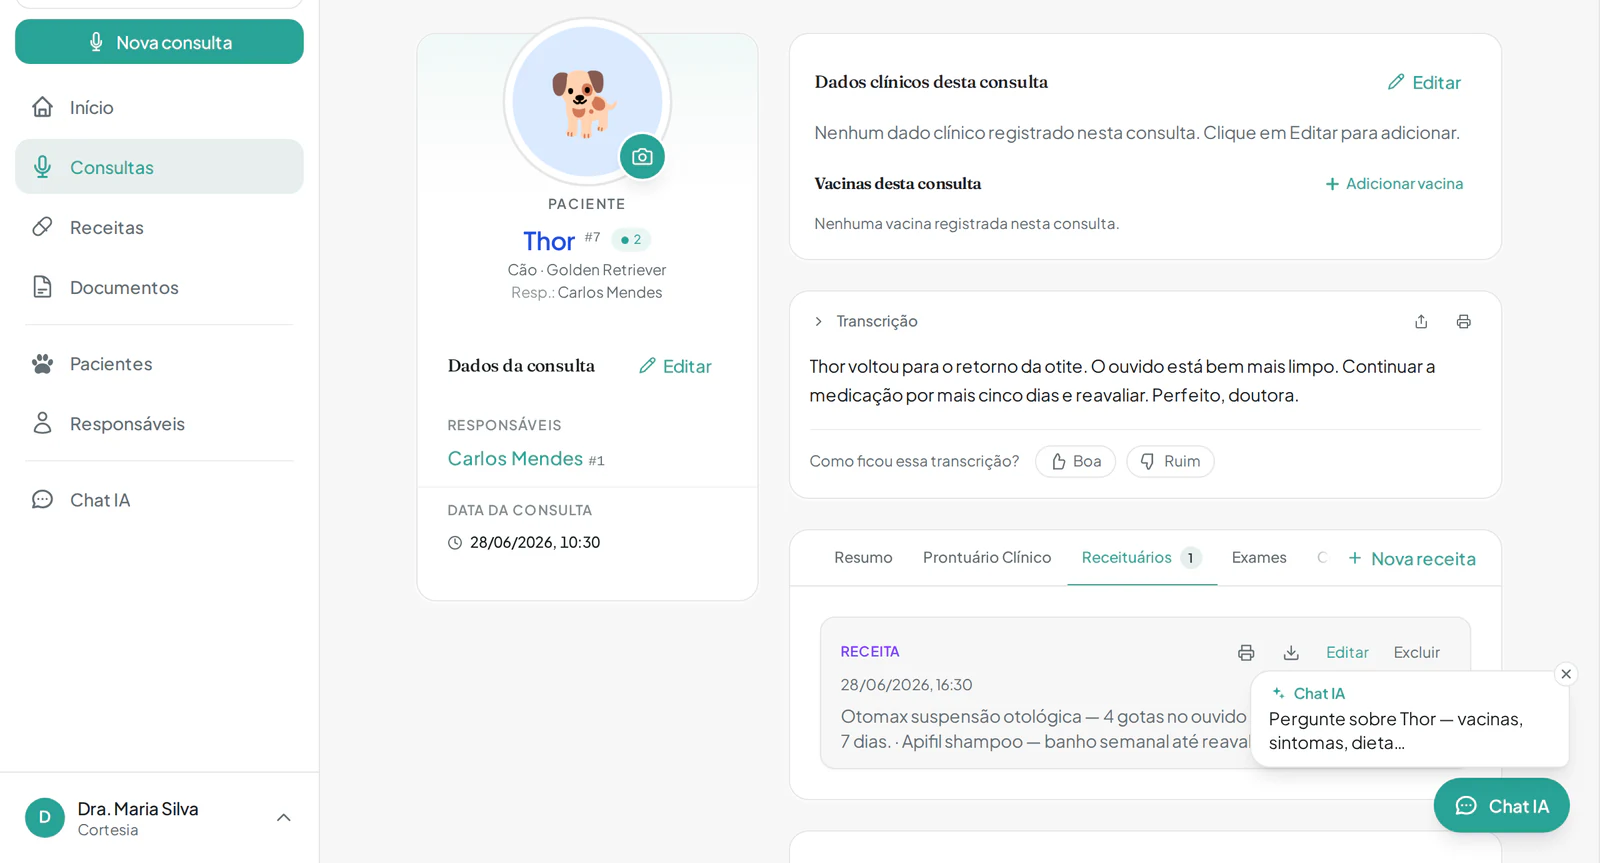
Task: Click Adicionar vacina
Action: [x=1394, y=183]
